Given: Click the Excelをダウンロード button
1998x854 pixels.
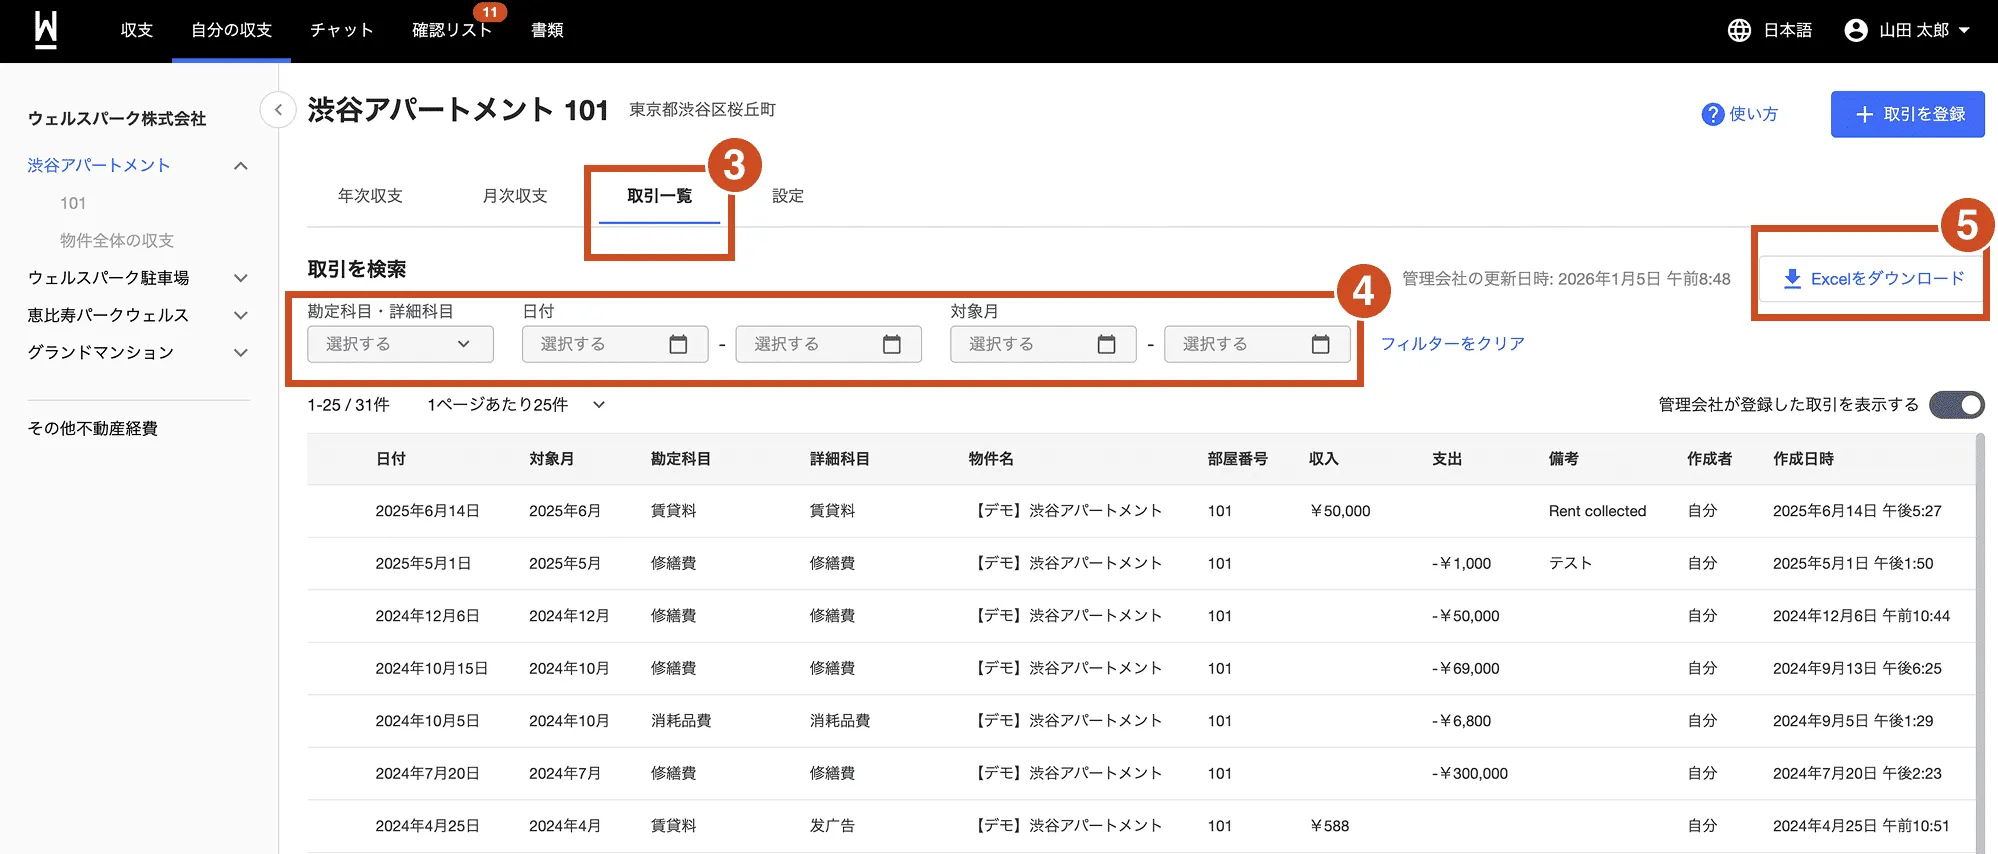Looking at the screenshot, I should pos(1874,278).
